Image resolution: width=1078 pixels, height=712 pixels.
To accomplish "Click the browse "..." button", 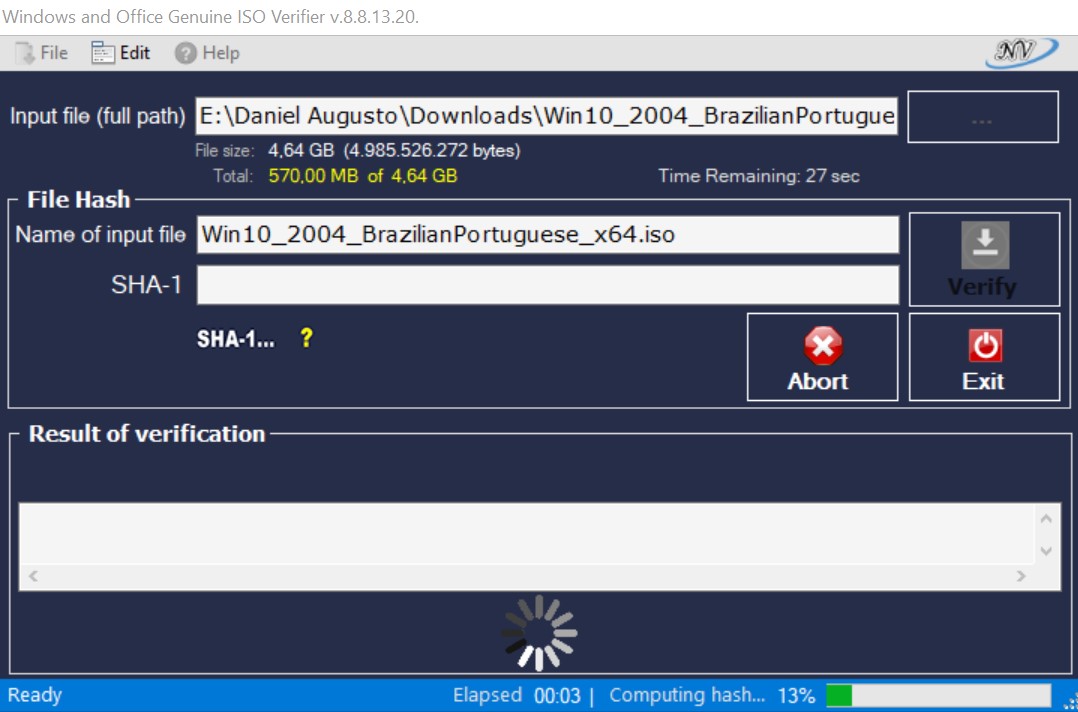I will (983, 116).
